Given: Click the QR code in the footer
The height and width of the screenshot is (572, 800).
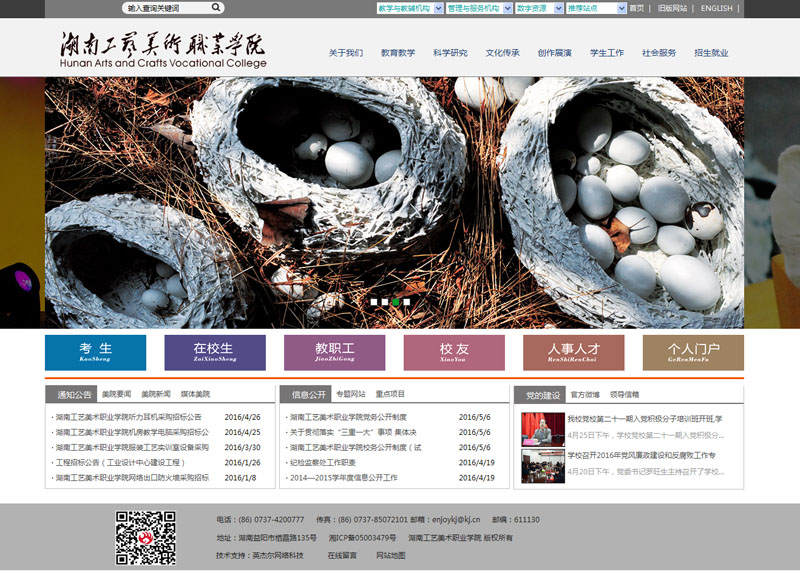Looking at the screenshot, I should pos(146,538).
